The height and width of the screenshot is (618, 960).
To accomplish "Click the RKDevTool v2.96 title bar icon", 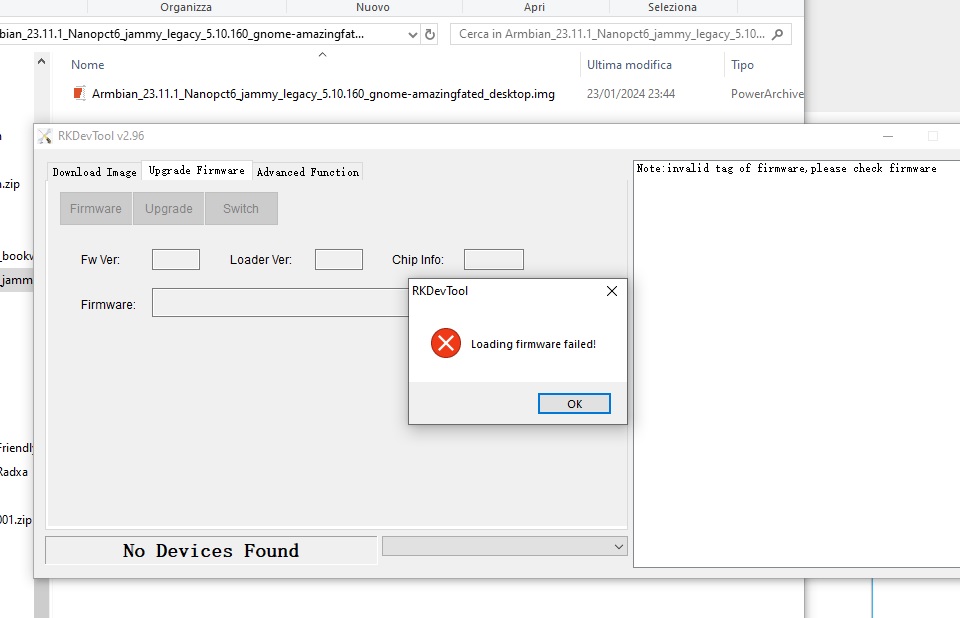I will click(45, 136).
